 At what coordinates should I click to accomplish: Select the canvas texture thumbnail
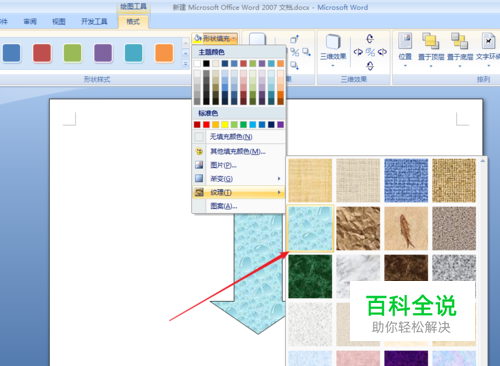click(x=358, y=180)
